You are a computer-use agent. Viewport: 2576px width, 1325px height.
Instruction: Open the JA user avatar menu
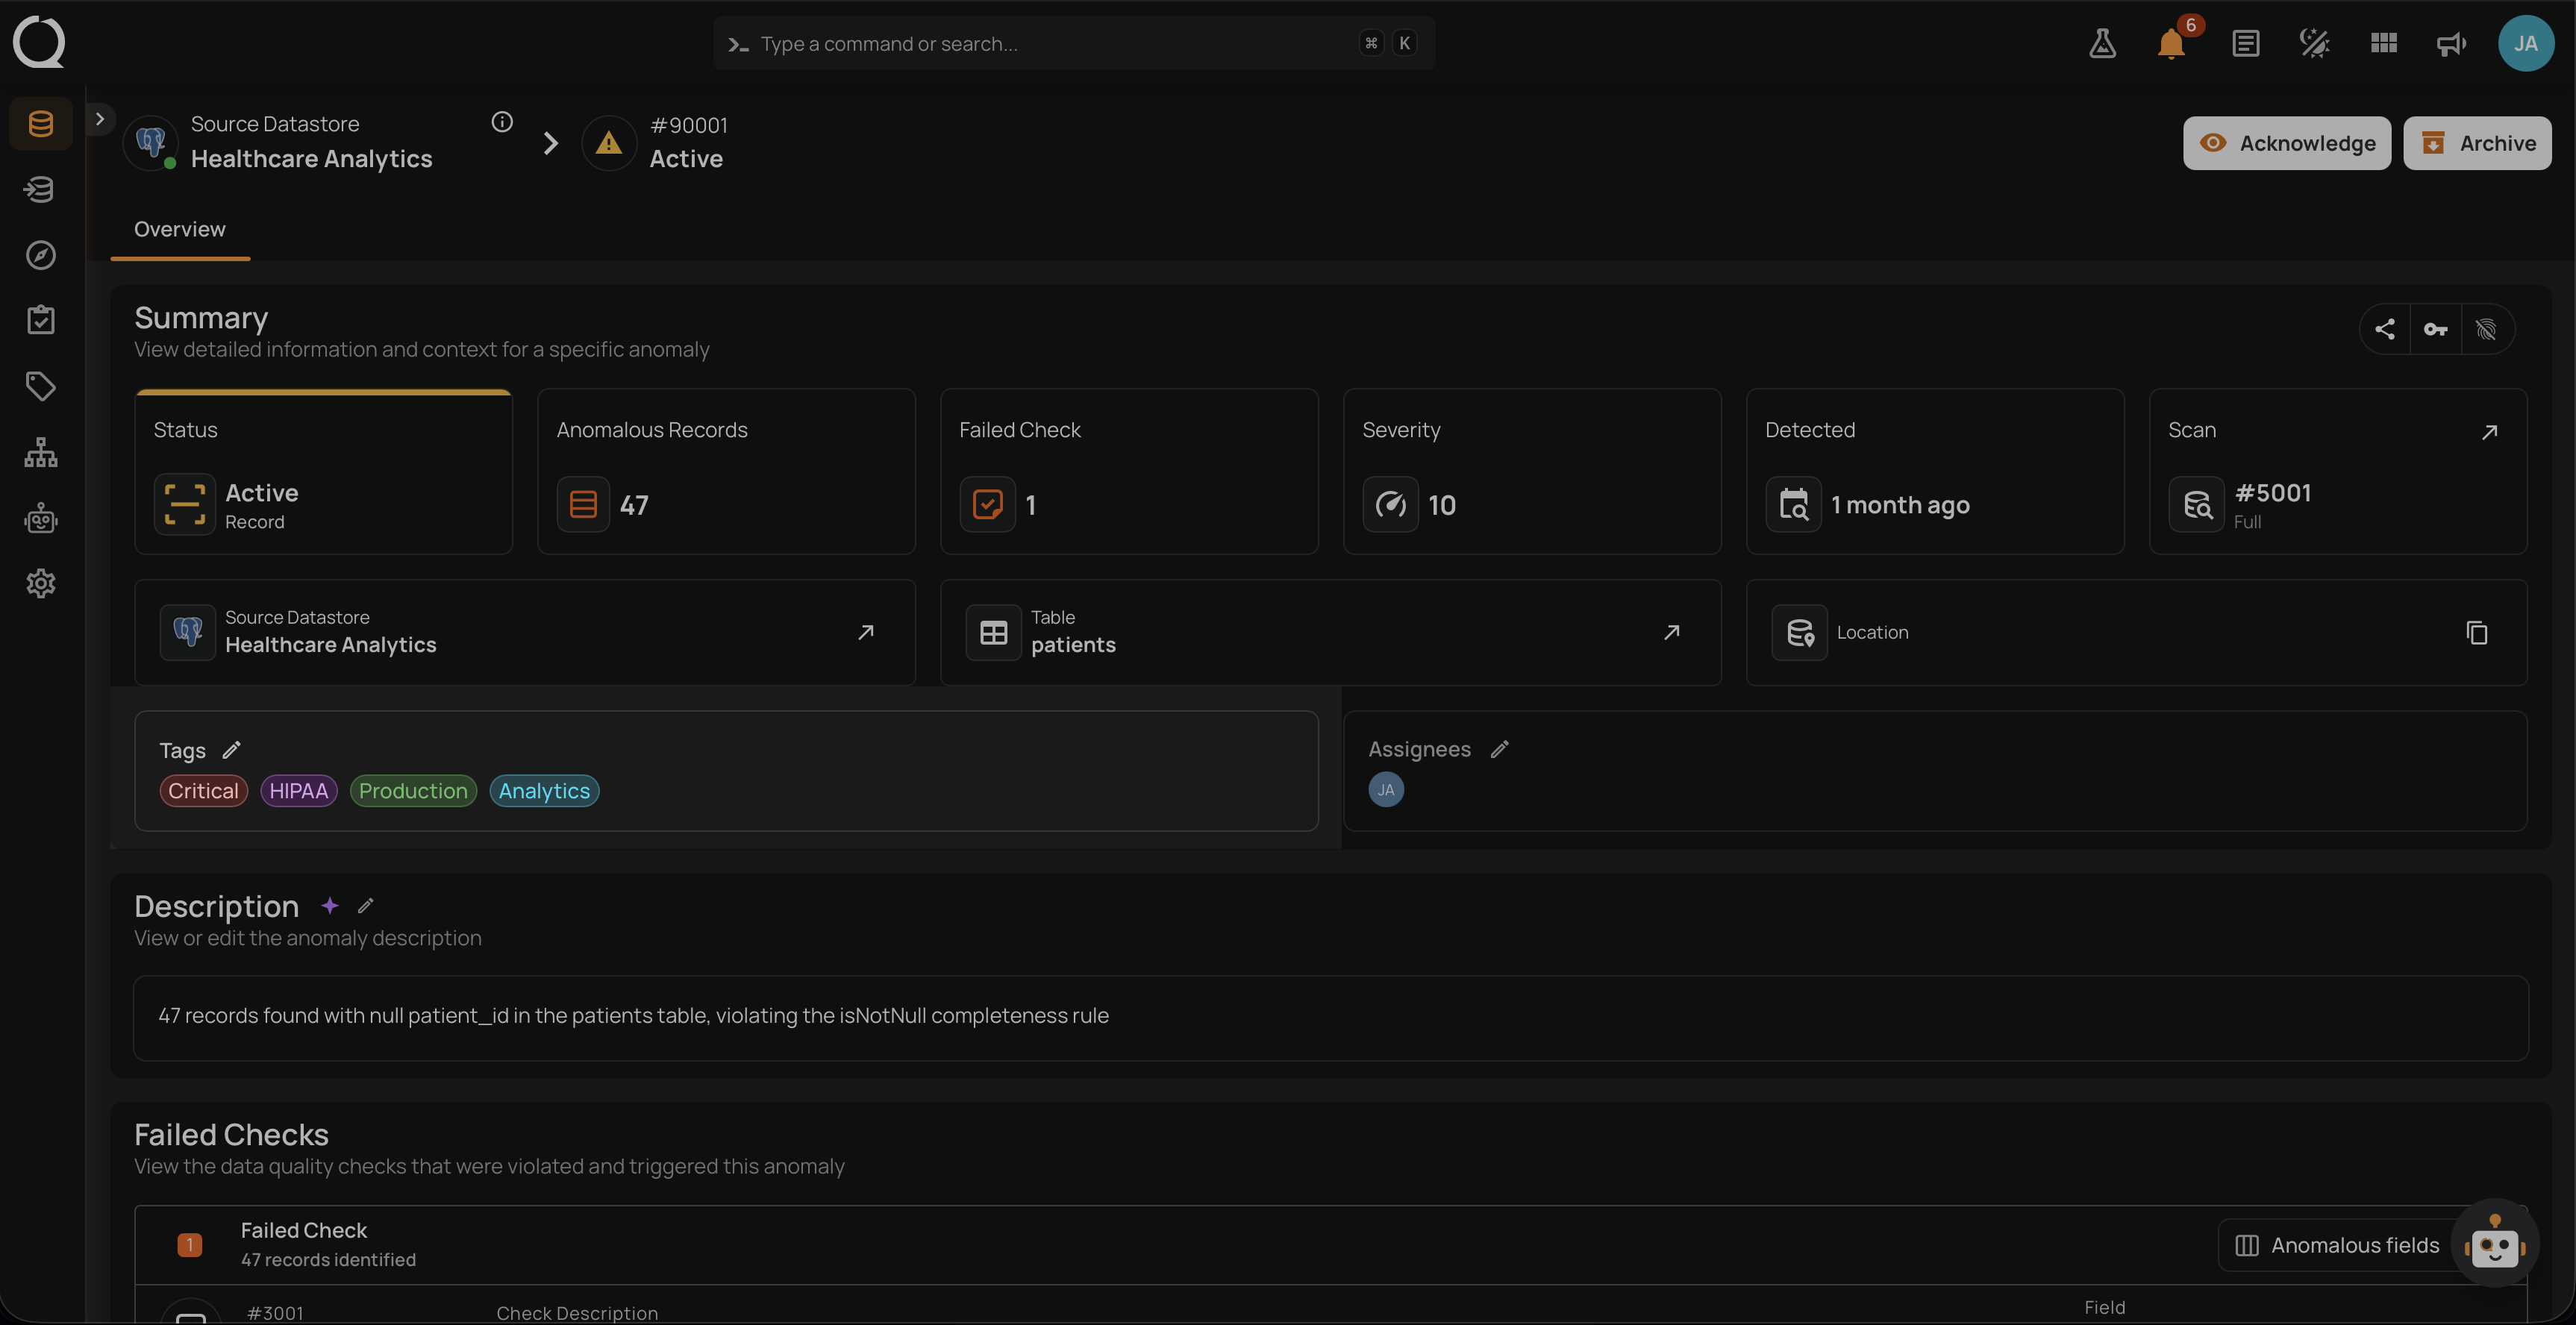(x=2526, y=43)
